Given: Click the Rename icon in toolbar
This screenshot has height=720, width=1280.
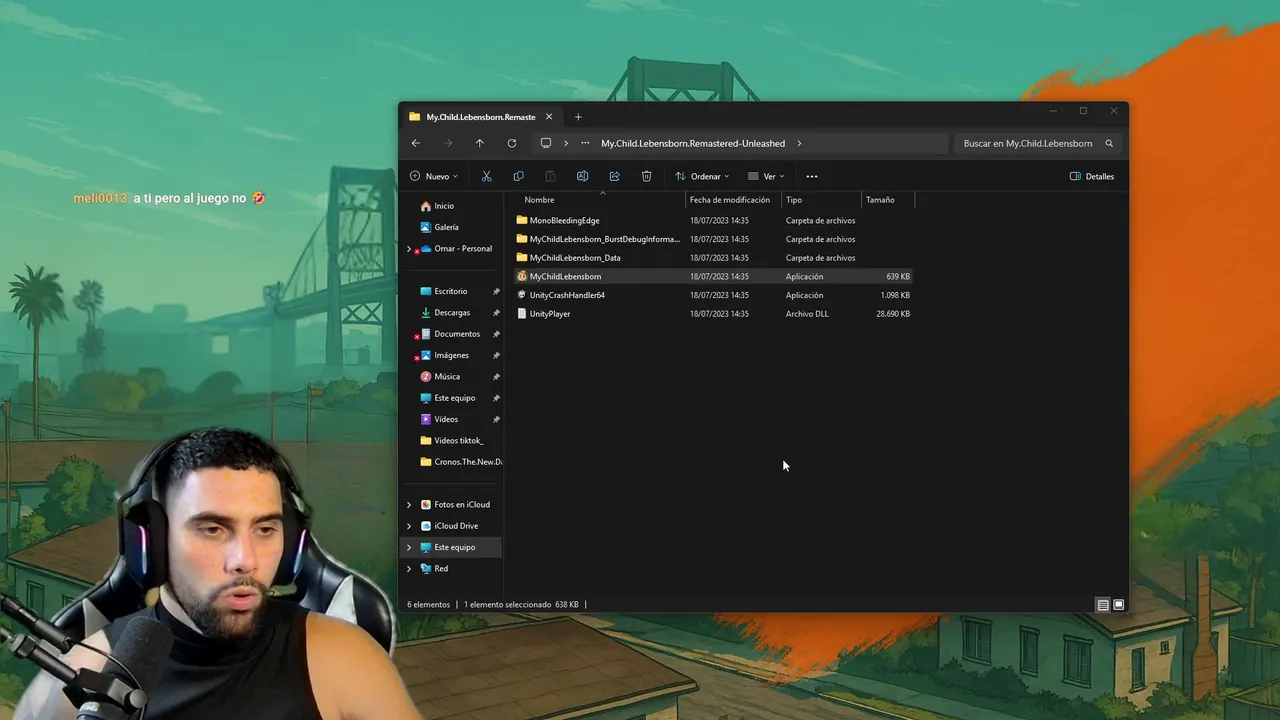Looking at the screenshot, I should pos(582,176).
